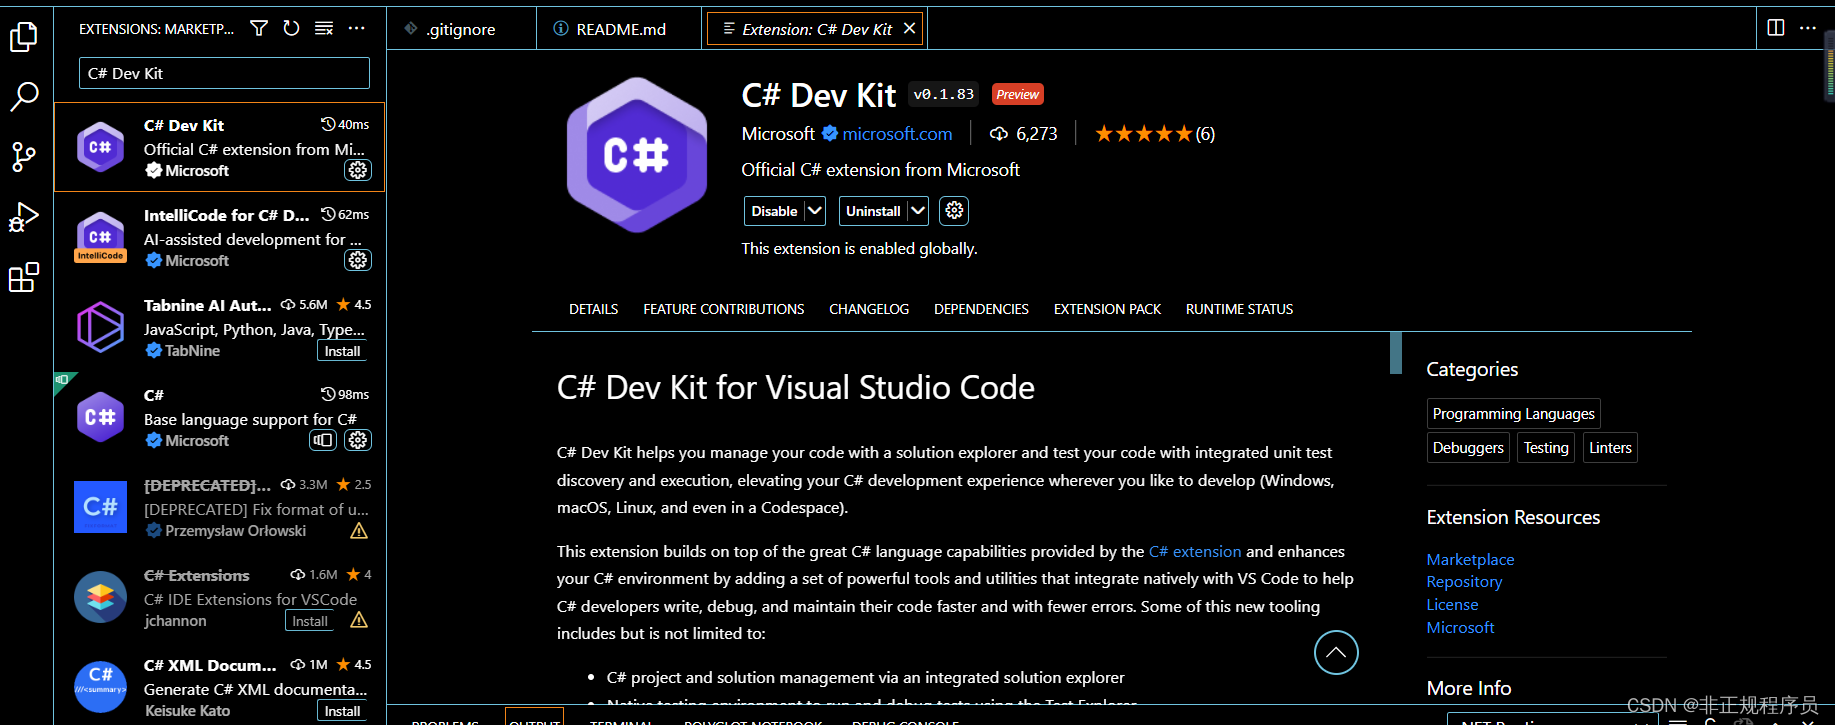Select the Linters category
1835x725 pixels.
(1610, 448)
